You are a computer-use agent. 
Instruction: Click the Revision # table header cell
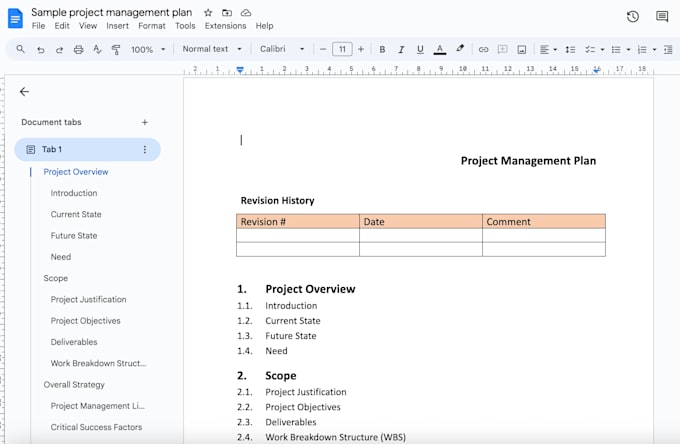point(298,222)
